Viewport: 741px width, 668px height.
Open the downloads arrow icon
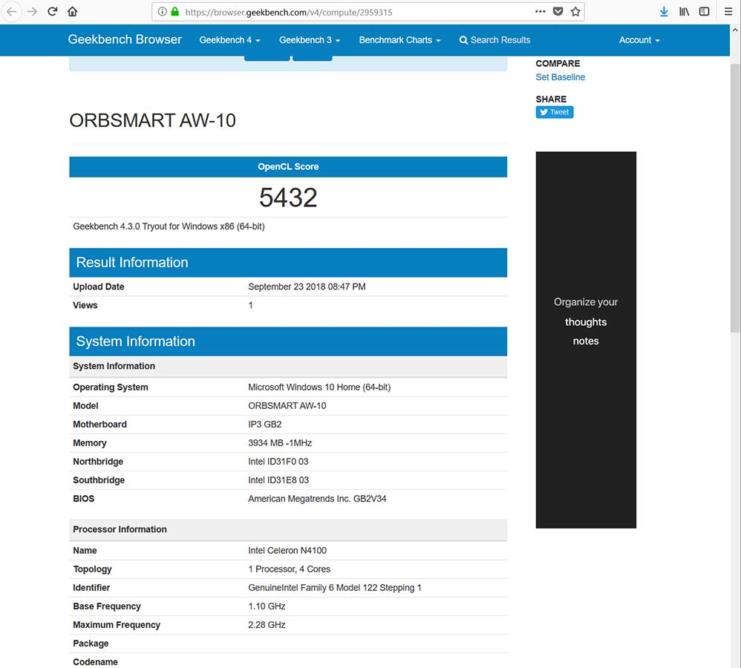coord(664,12)
